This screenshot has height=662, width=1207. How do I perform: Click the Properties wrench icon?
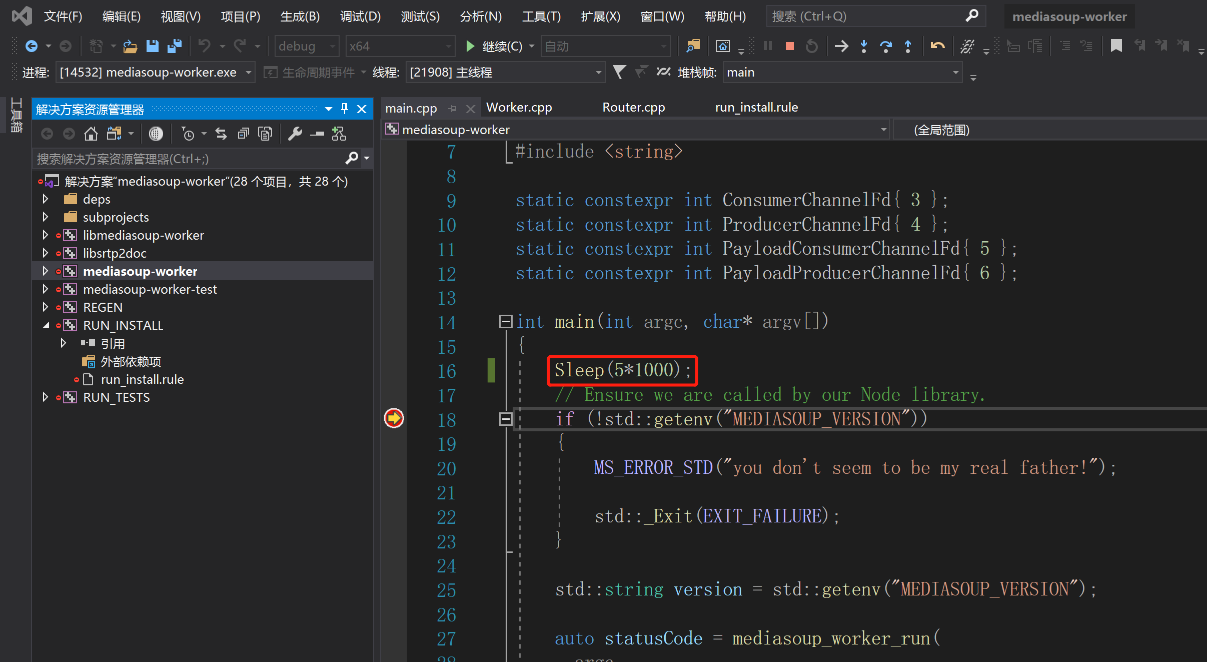[295, 134]
